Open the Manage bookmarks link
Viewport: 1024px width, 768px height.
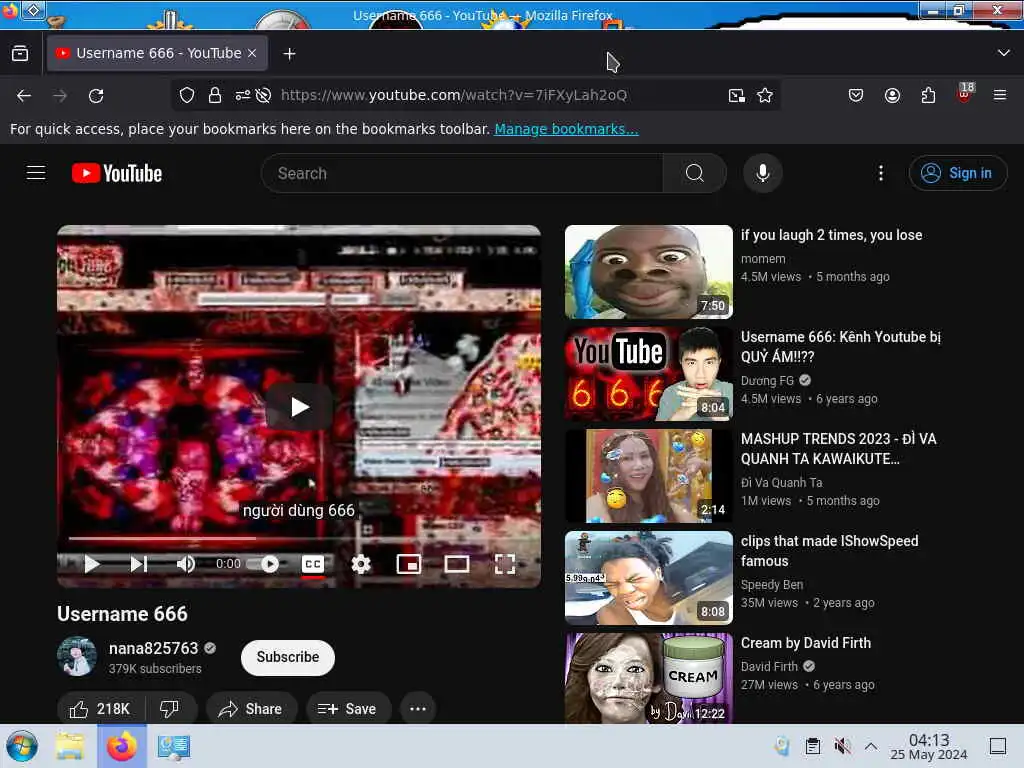point(566,129)
